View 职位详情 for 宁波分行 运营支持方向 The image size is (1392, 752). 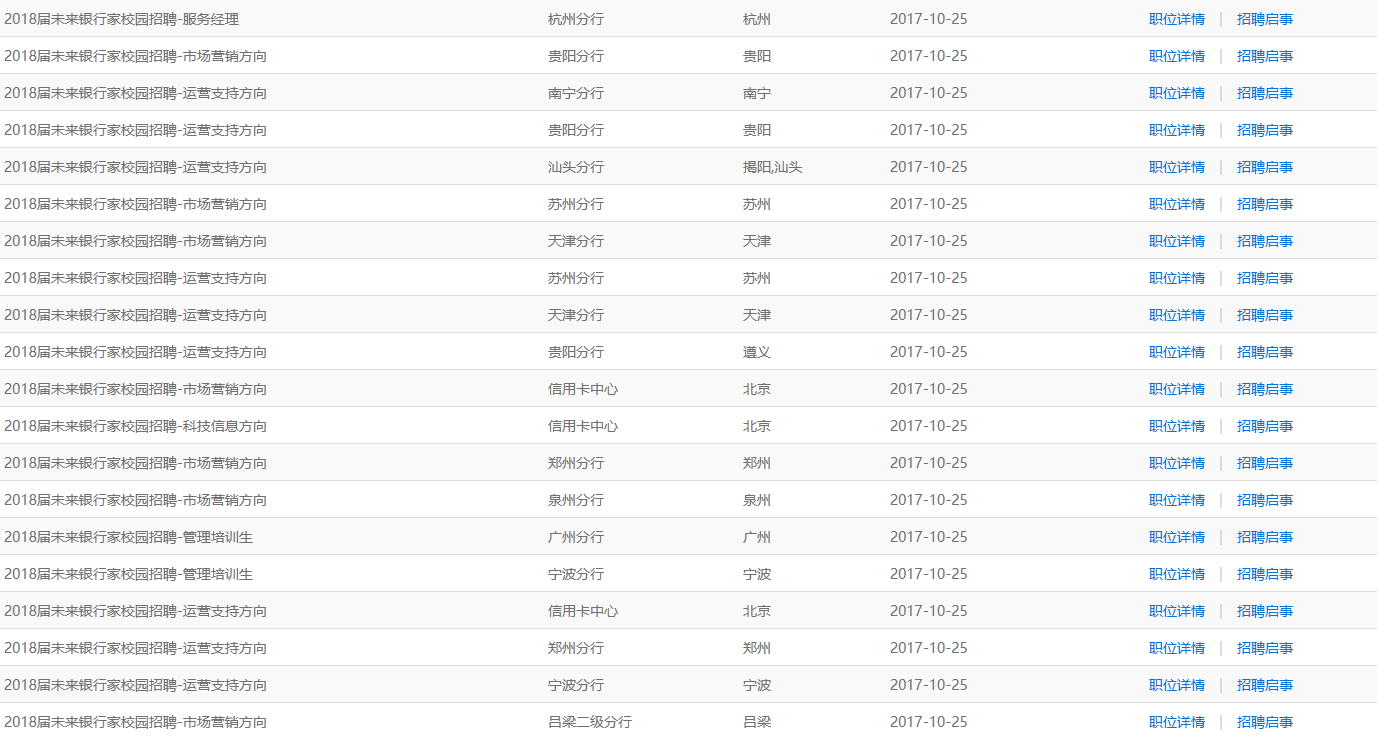(x=1176, y=685)
